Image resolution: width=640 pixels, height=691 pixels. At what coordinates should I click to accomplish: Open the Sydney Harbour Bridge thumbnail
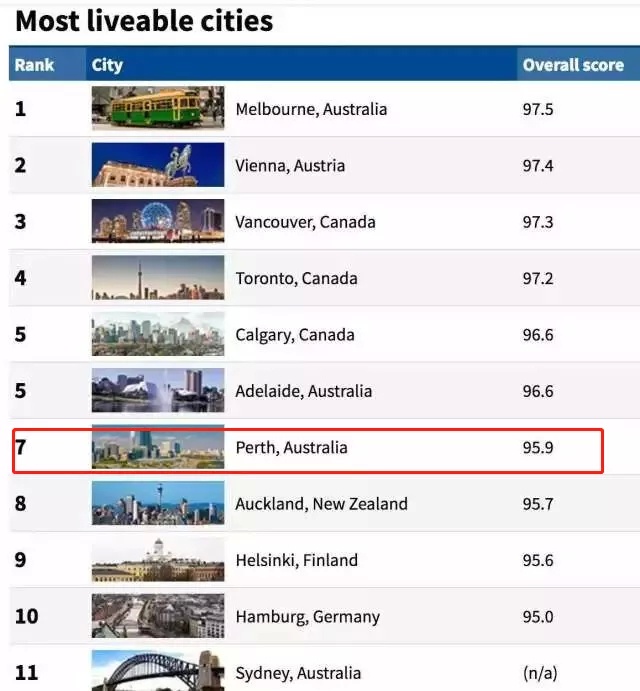(x=158, y=670)
